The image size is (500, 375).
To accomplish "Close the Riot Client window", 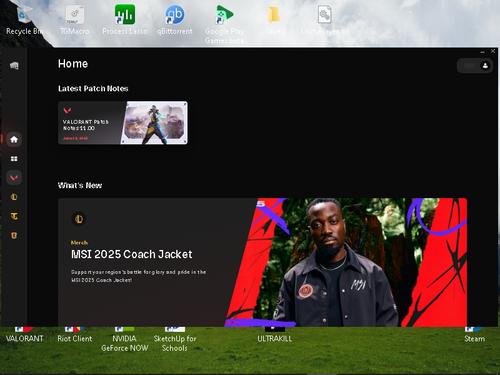I will [x=493, y=51].
